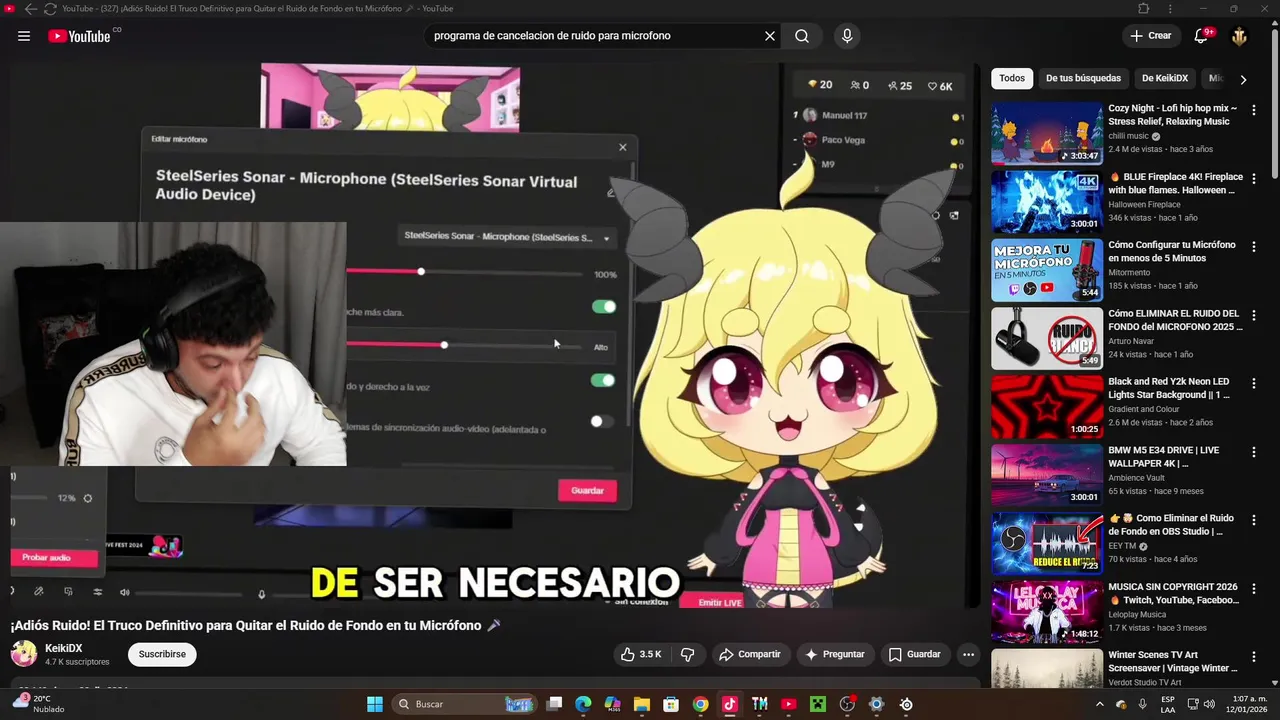Select the De KeikiDX chip
This screenshot has height=720, width=1280.
[1165, 78]
